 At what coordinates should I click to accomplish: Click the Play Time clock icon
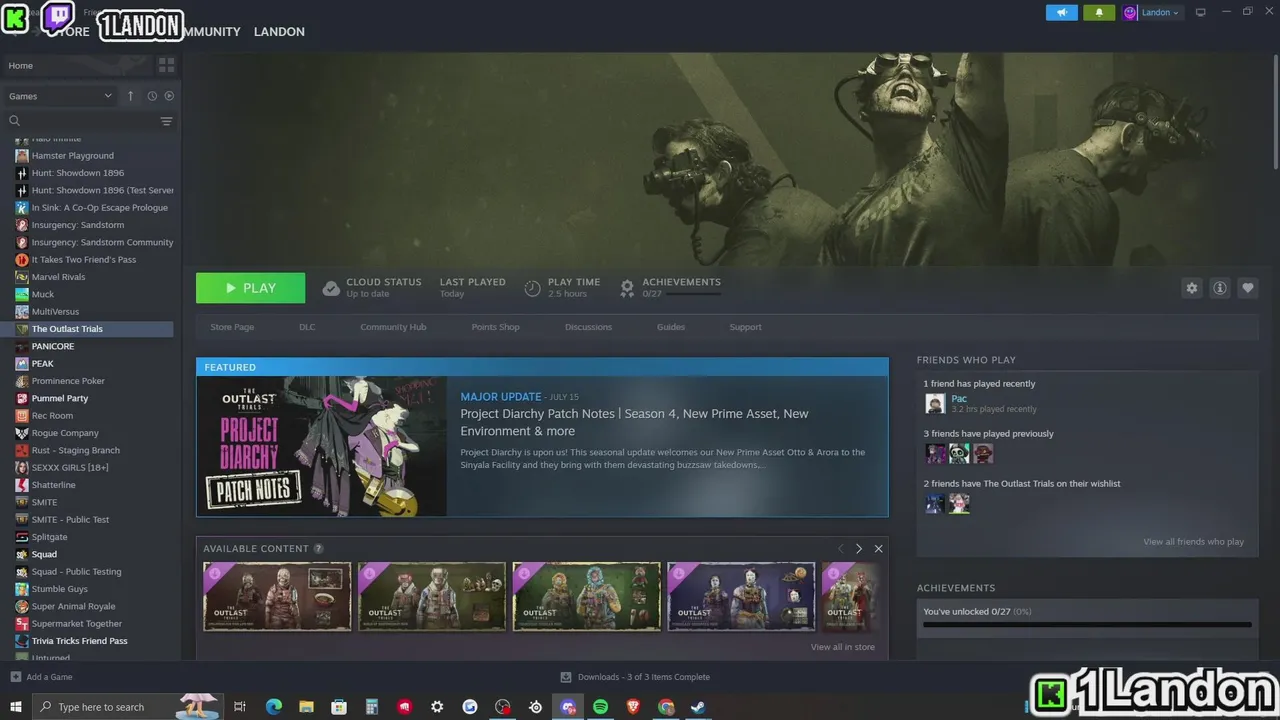click(532, 288)
